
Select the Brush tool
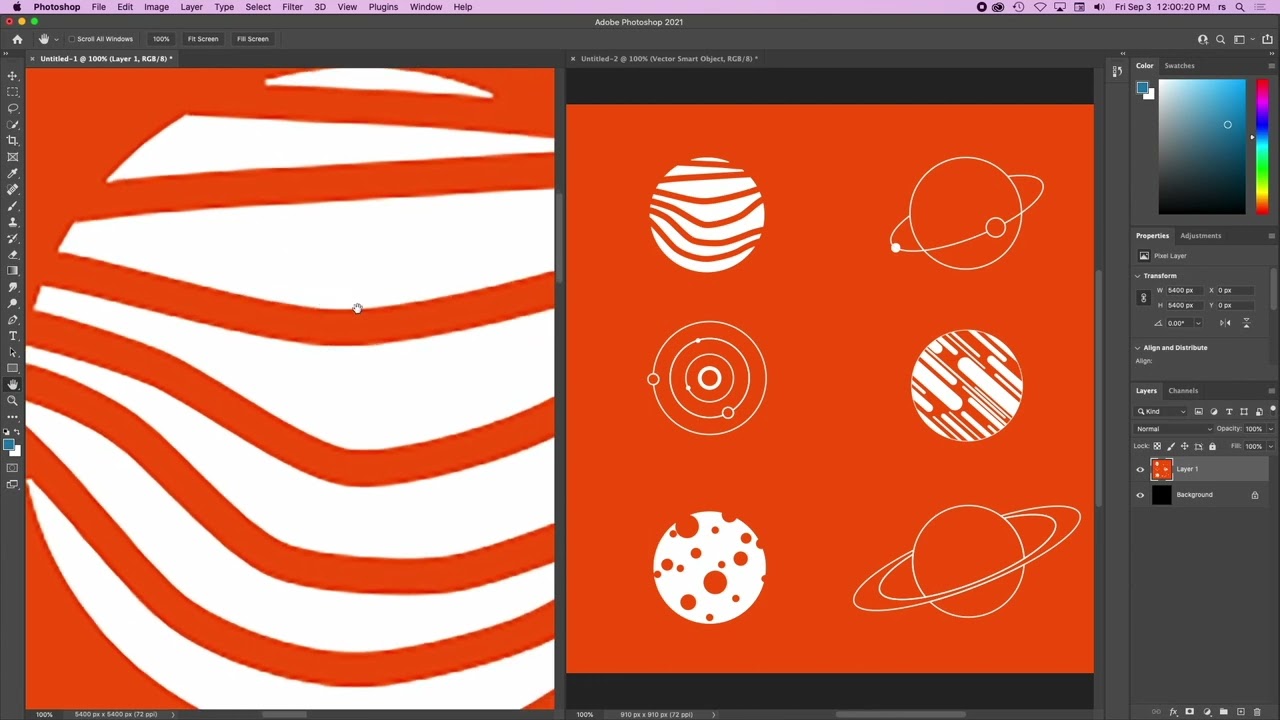[13, 206]
